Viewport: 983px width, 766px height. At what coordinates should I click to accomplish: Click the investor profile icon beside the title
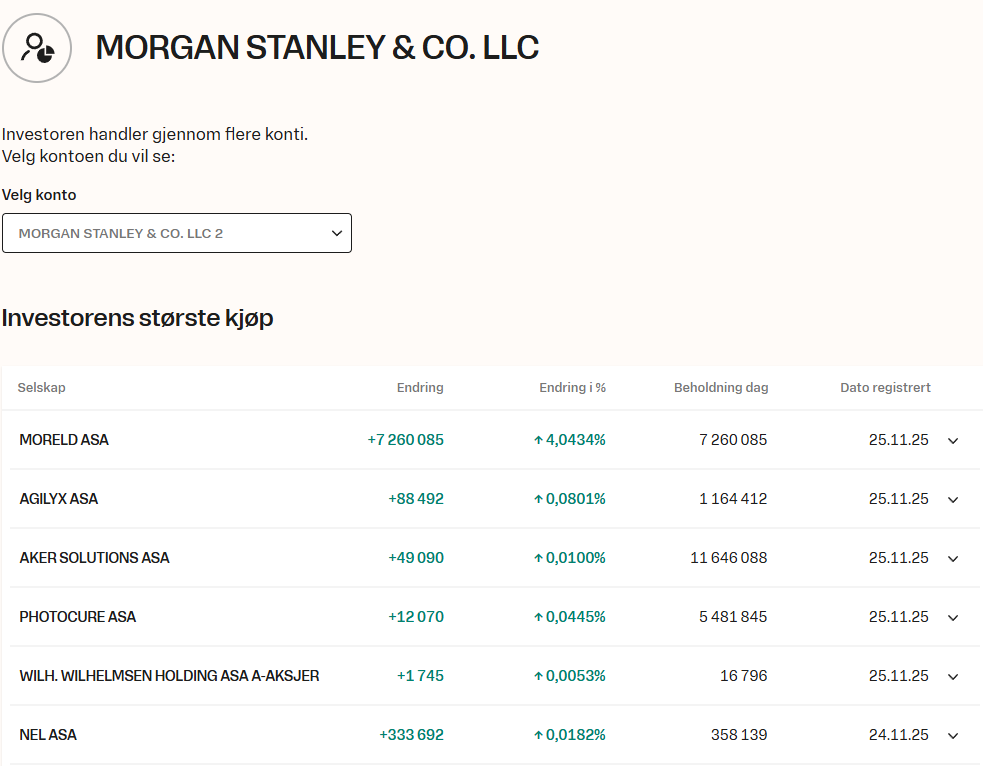(37, 48)
